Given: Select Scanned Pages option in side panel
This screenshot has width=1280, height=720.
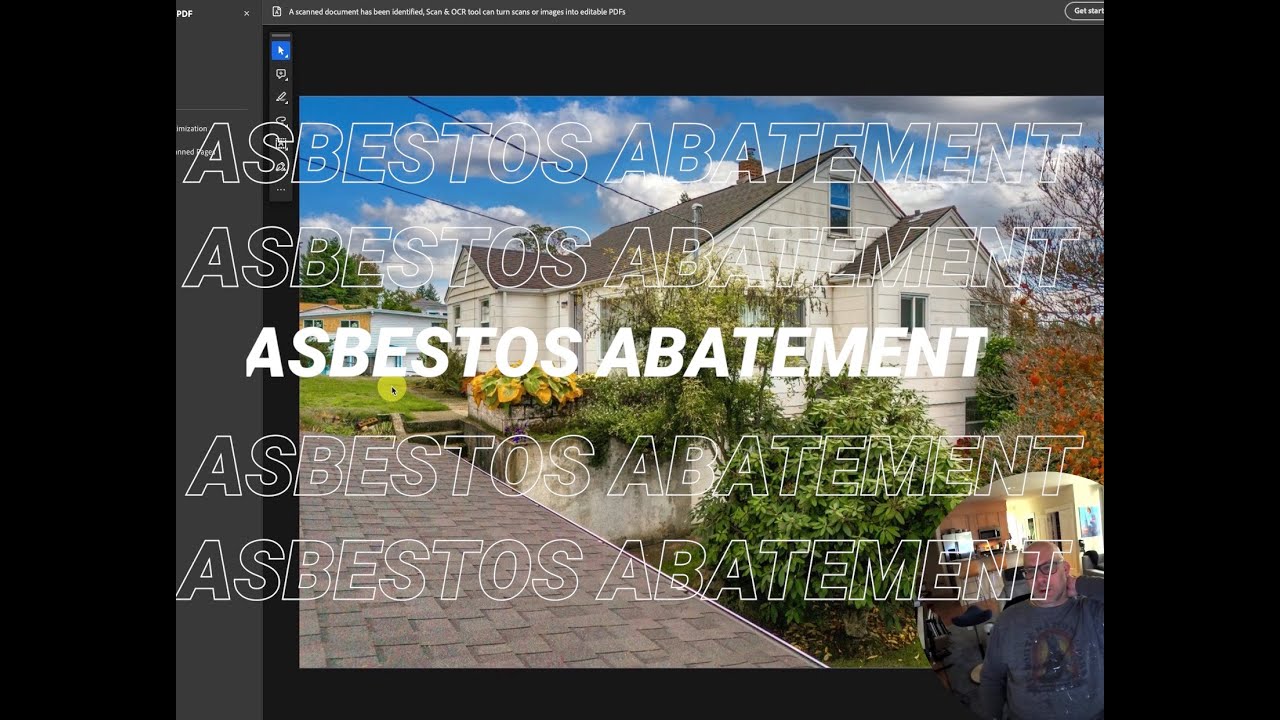Looking at the screenshot, I should pos(195,152).
